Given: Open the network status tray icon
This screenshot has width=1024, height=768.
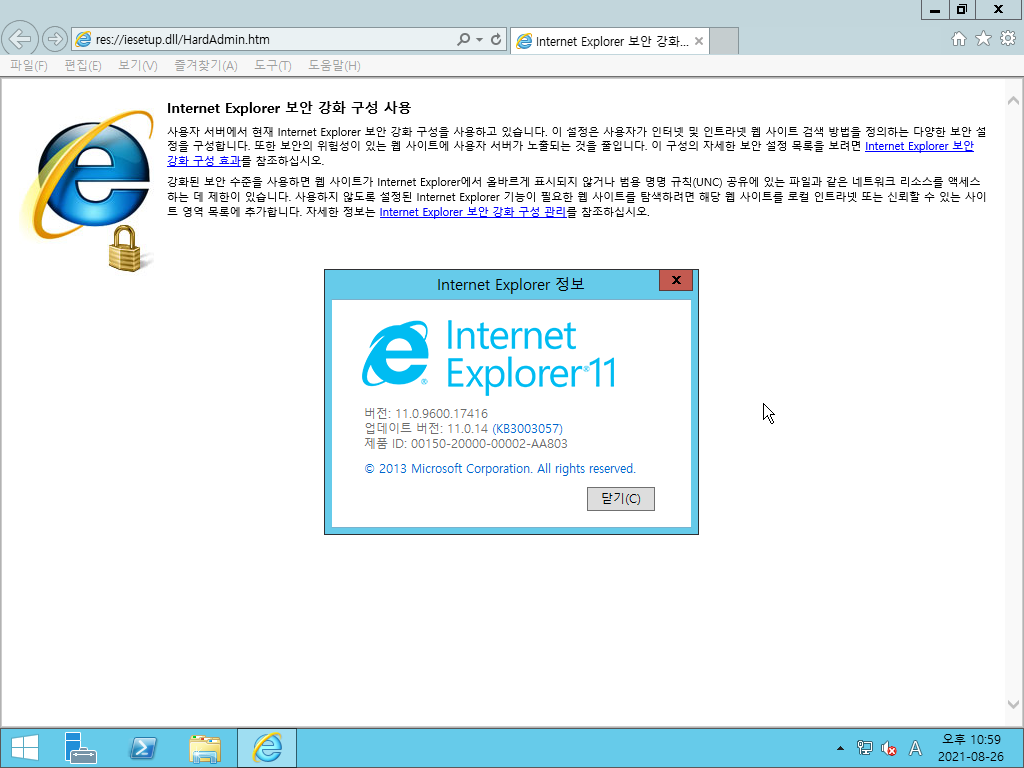Looking at the screenshot, I should click(x=865, y=748).
